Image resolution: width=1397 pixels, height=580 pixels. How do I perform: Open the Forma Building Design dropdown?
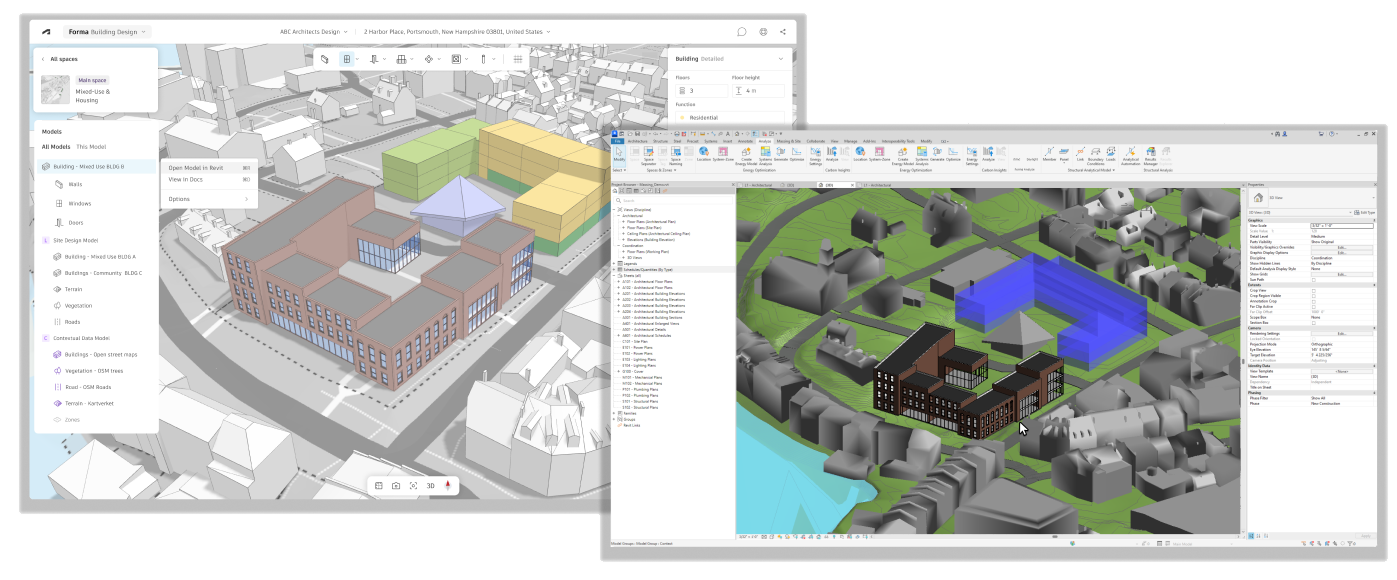coord(108,32)
